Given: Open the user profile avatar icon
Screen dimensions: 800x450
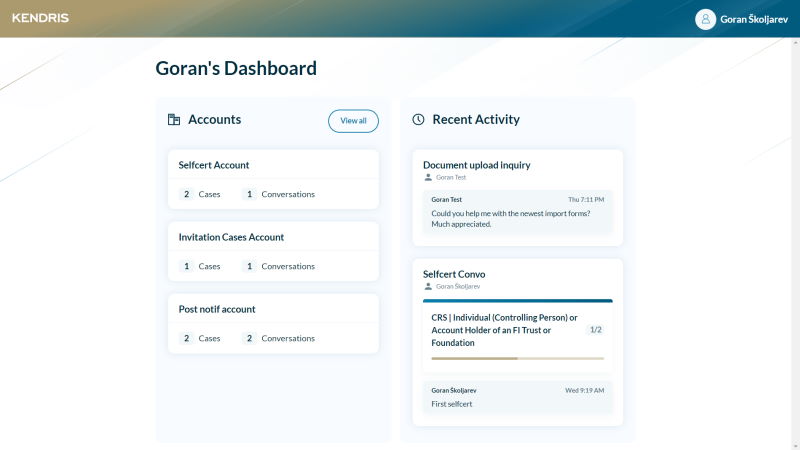Looking at the screenshot, I should tap(705, 19).
